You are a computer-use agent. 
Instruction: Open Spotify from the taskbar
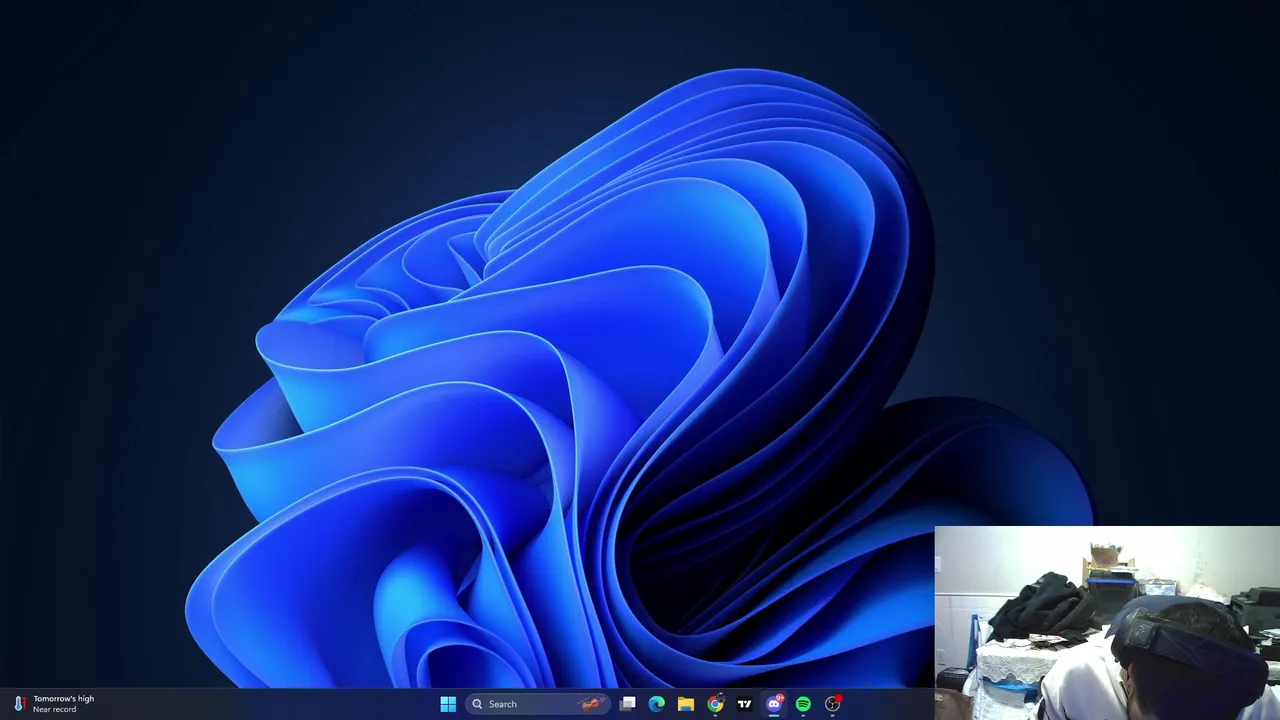tap(803, 704)
